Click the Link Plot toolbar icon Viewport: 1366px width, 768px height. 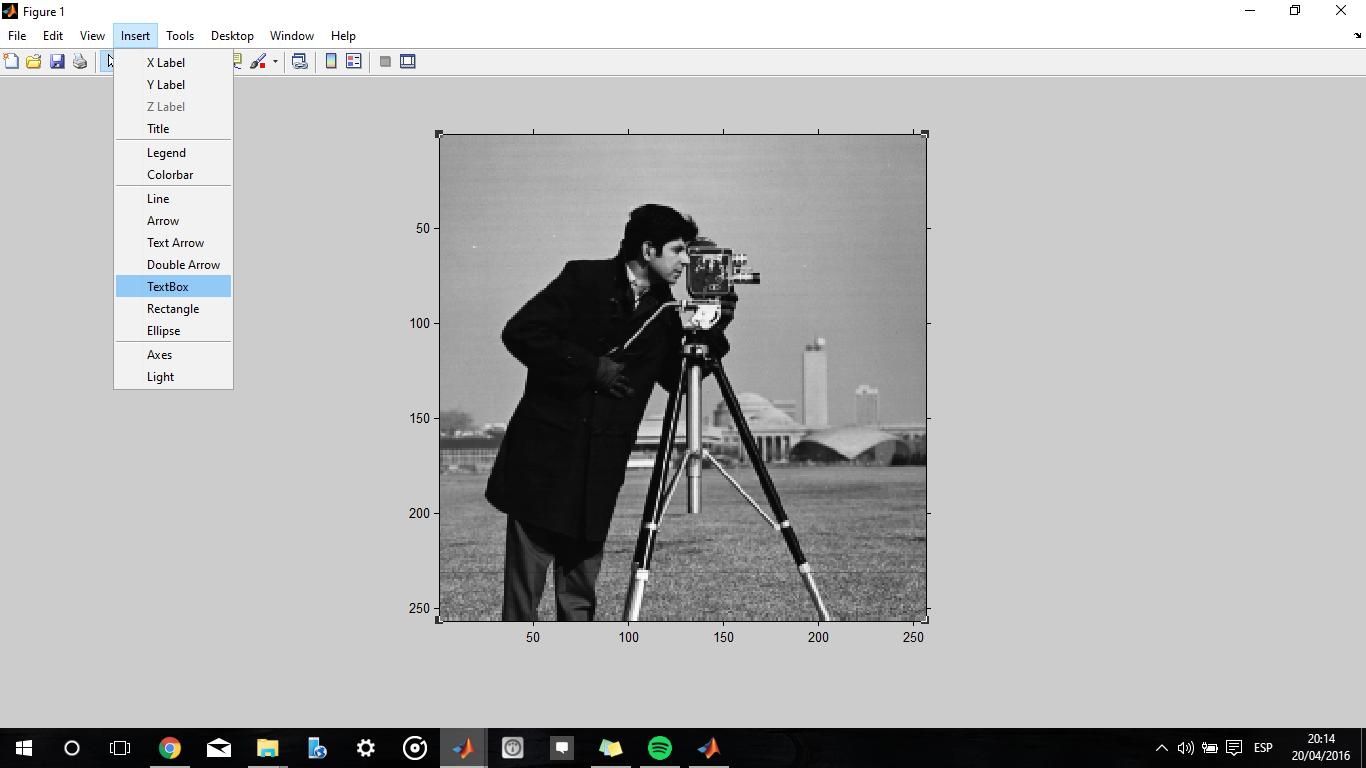(299, 62)
